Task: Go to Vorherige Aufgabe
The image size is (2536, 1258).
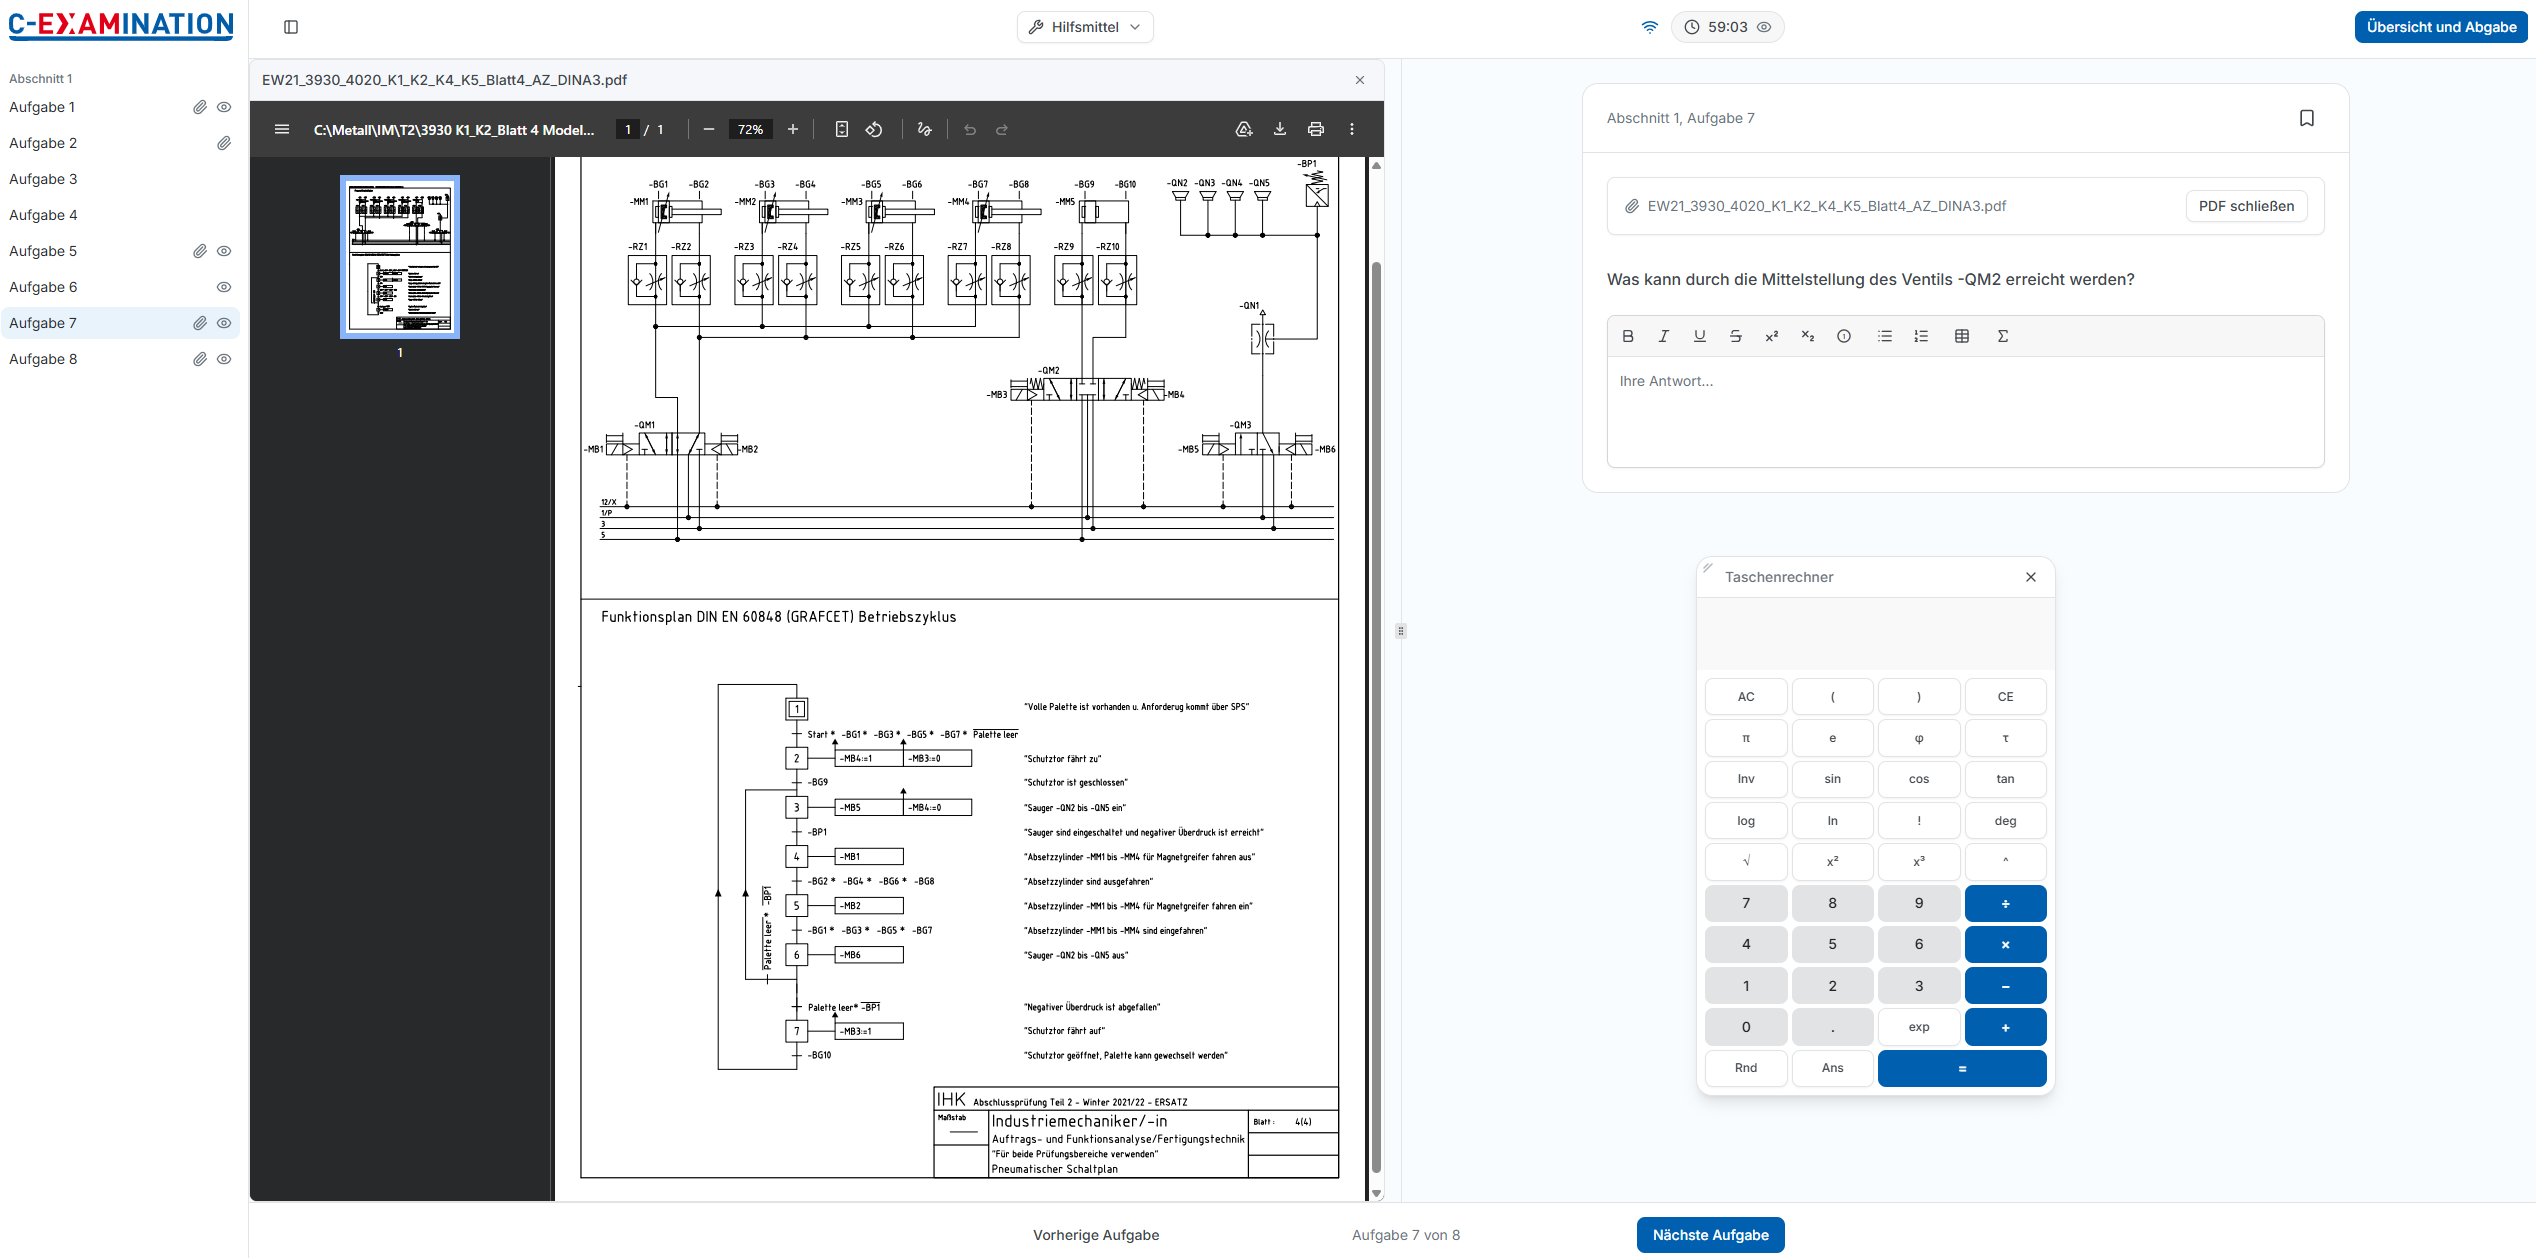Action: (x=1096, y=1235)
